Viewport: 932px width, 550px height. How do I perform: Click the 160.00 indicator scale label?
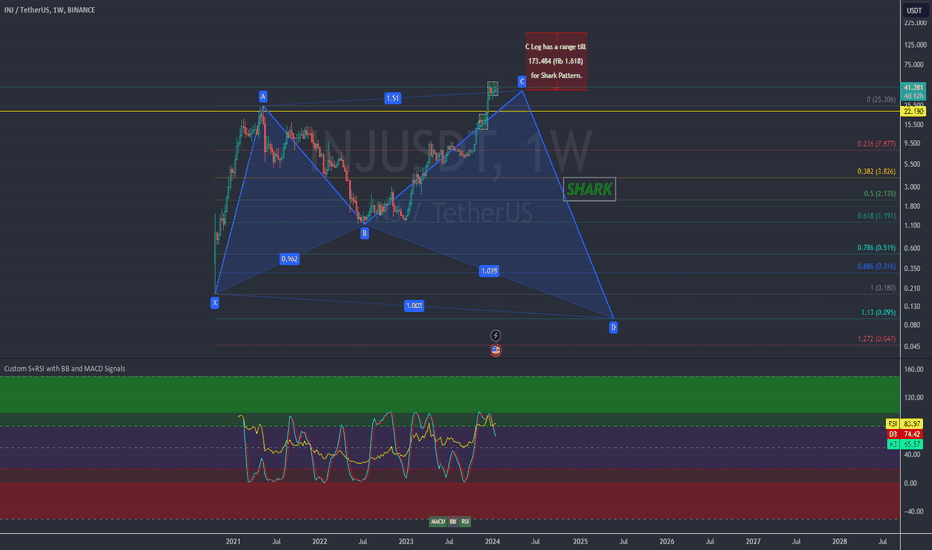(x=914, y=369)
